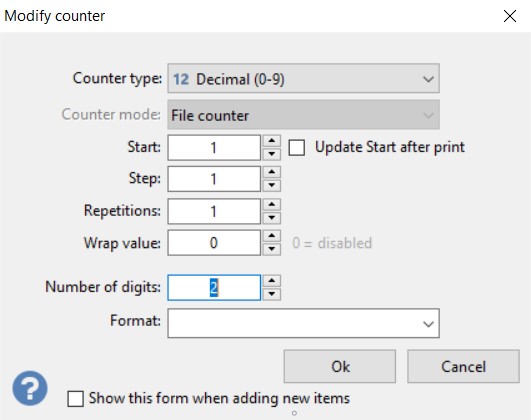The width and height of the screenshot is (531, 420).
Task: Check Show this form when adding new items
Action: [x=76, y=399]
